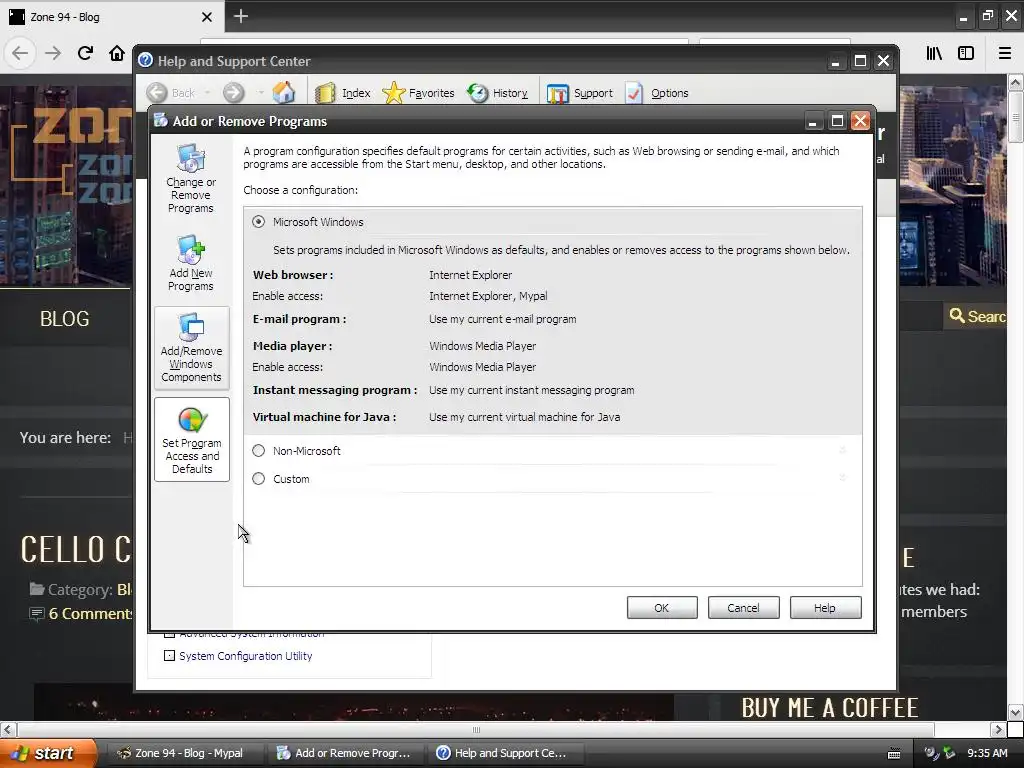1024x768 pixels.
Task: Close the Zone 94 - Blog tab
Action: click(206, 17)
